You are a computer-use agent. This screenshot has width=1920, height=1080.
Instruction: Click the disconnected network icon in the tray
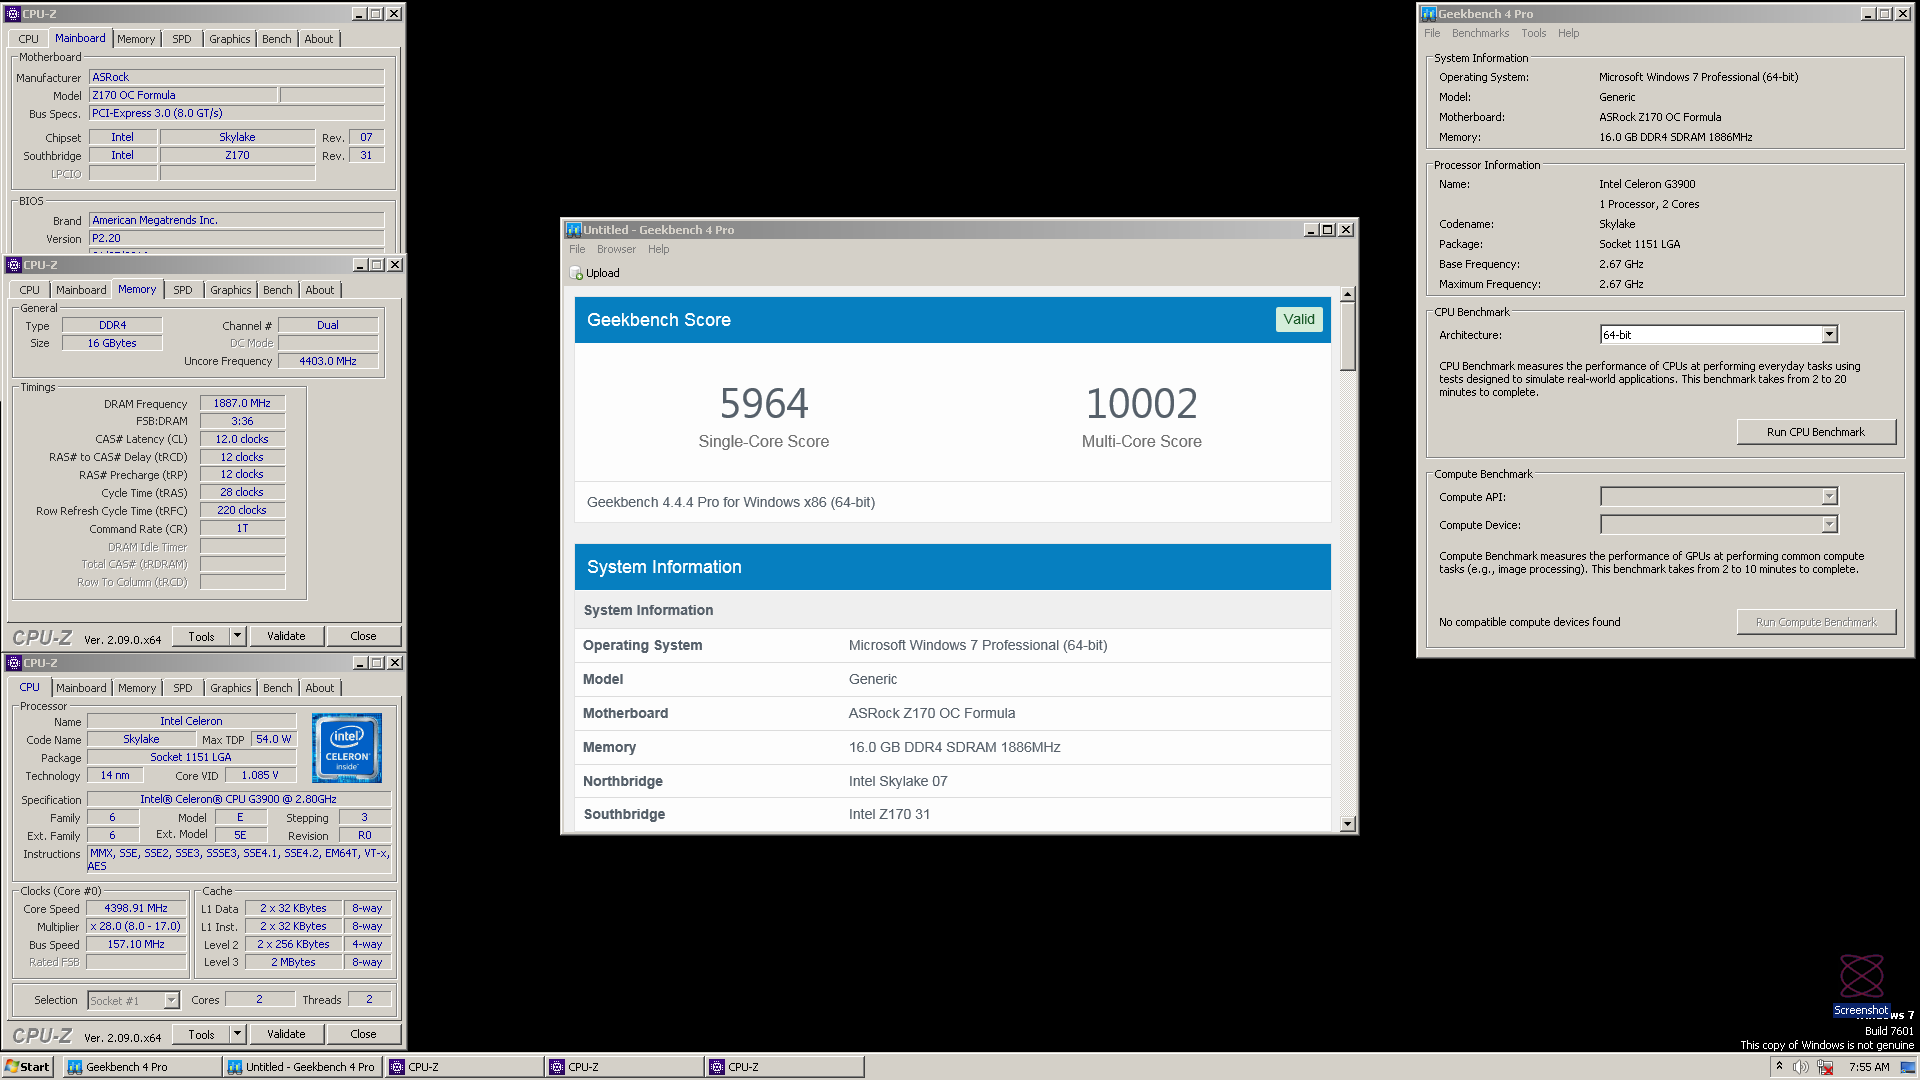[1825, 1067]
